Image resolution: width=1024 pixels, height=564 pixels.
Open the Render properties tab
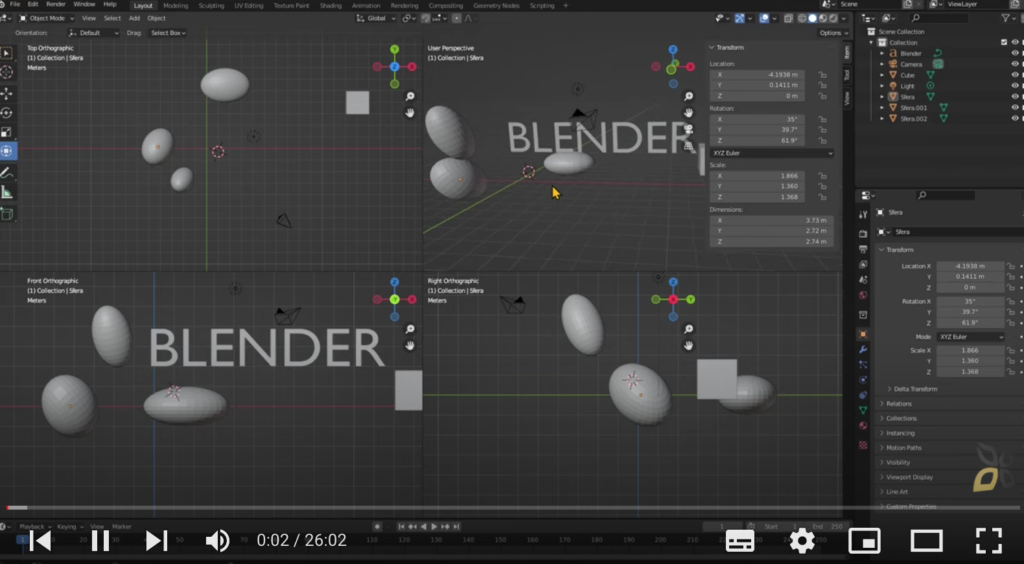point(863,234)
